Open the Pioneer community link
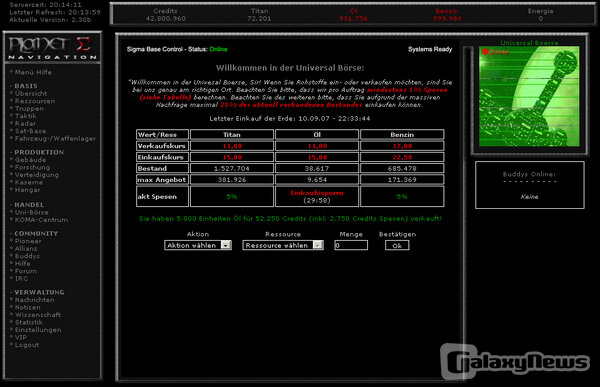 click(28, 241)
